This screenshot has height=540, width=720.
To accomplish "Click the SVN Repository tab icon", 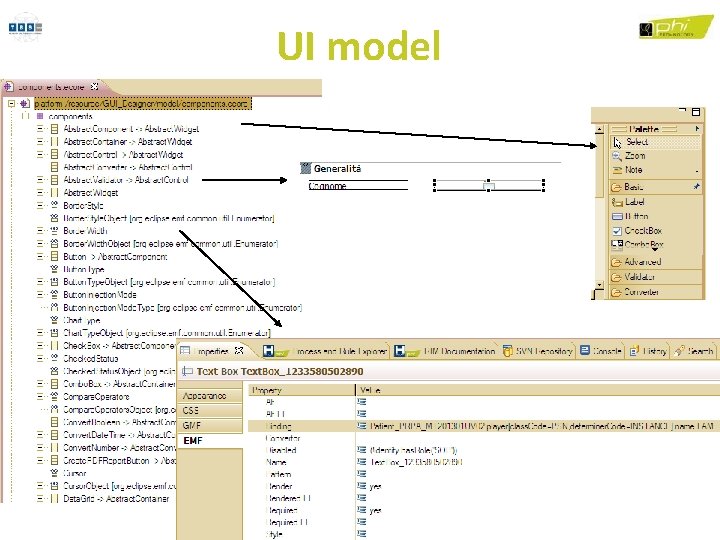I will (507, 351).
